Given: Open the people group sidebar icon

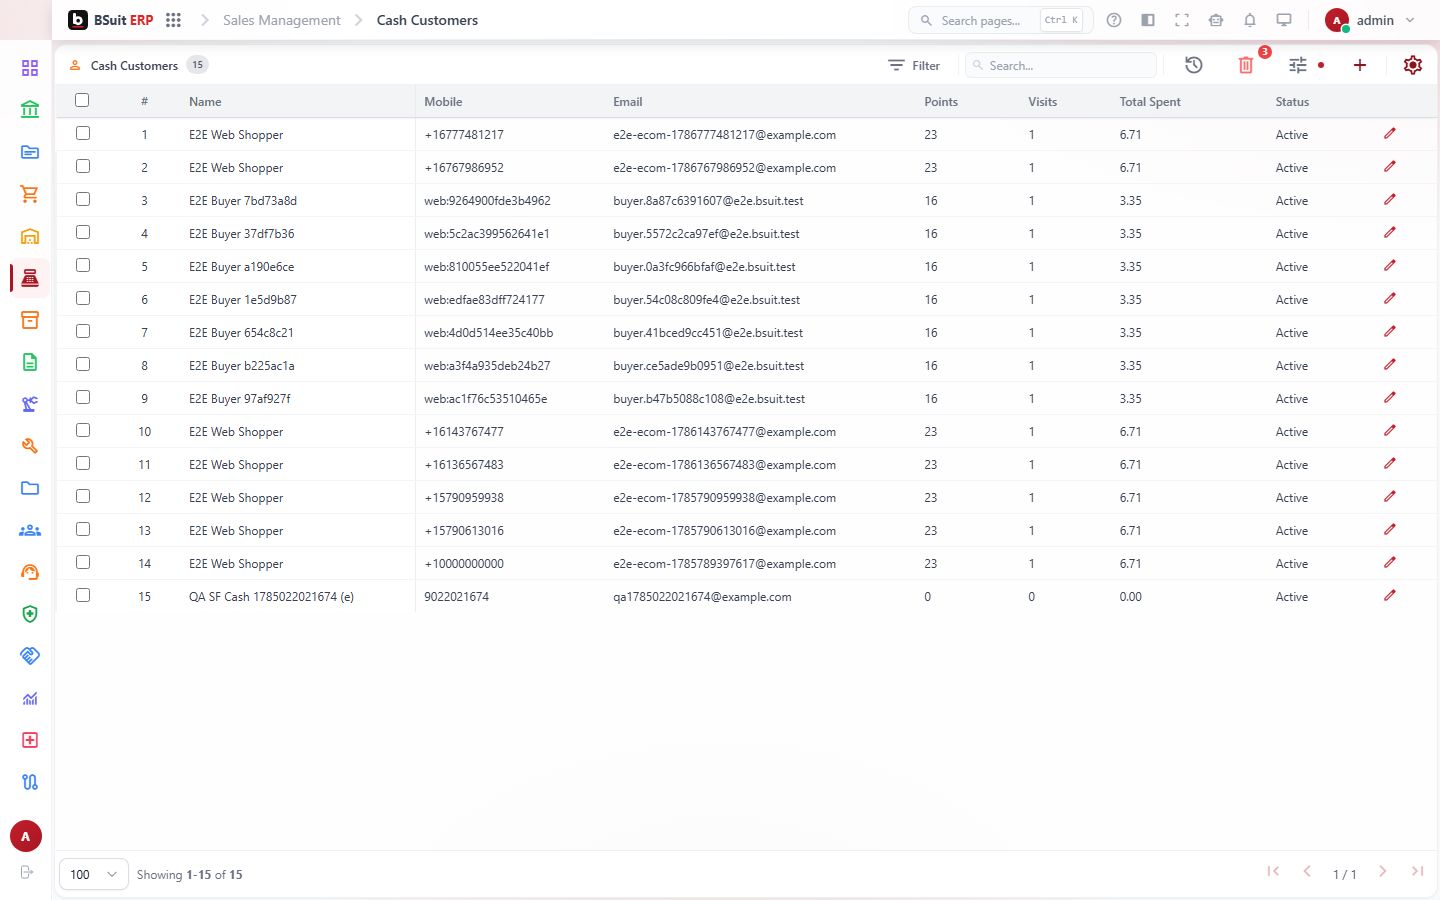Looking at the screenshot, I should click(30, 530).
